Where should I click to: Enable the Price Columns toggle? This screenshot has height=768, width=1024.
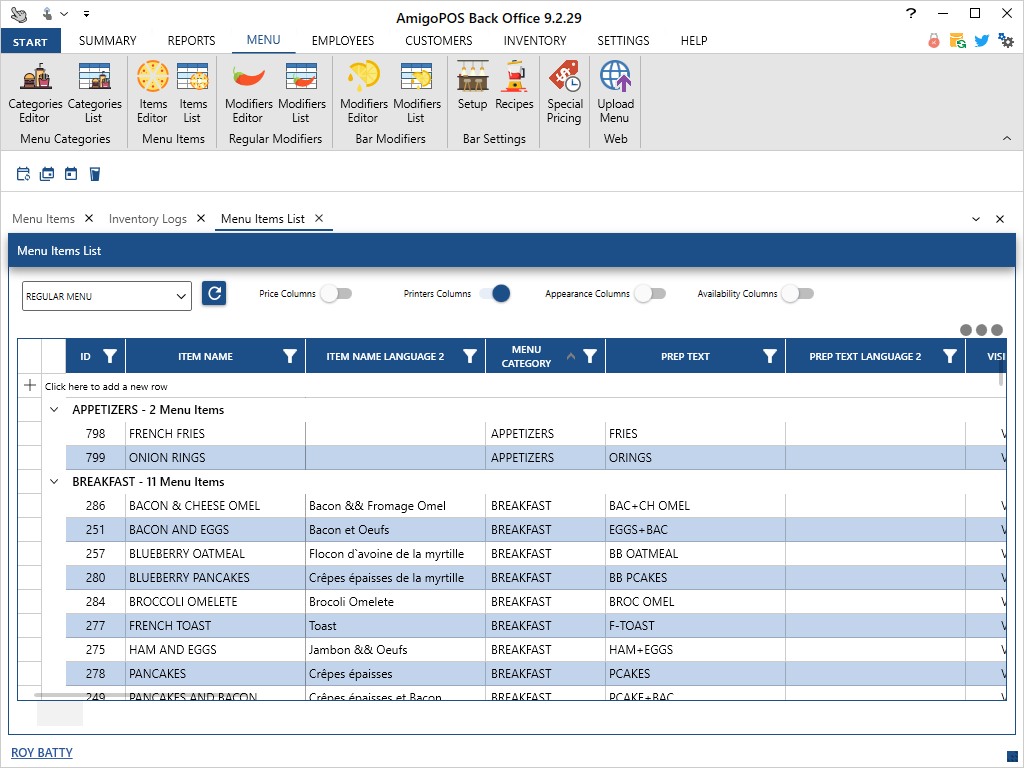pyautogui.click(x=336, y=294)
